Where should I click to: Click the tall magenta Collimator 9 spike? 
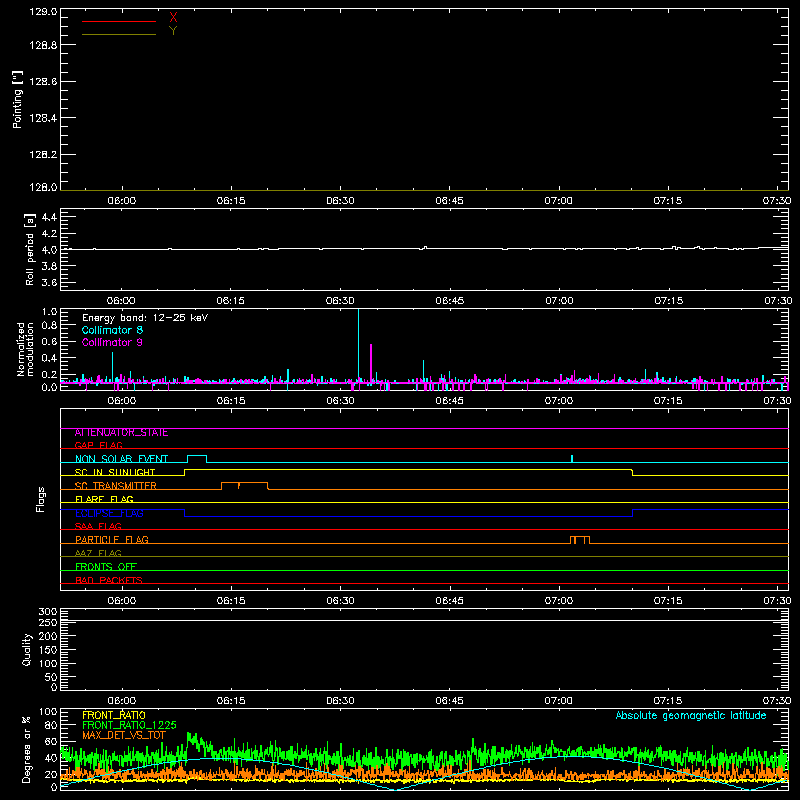[371, 363]
